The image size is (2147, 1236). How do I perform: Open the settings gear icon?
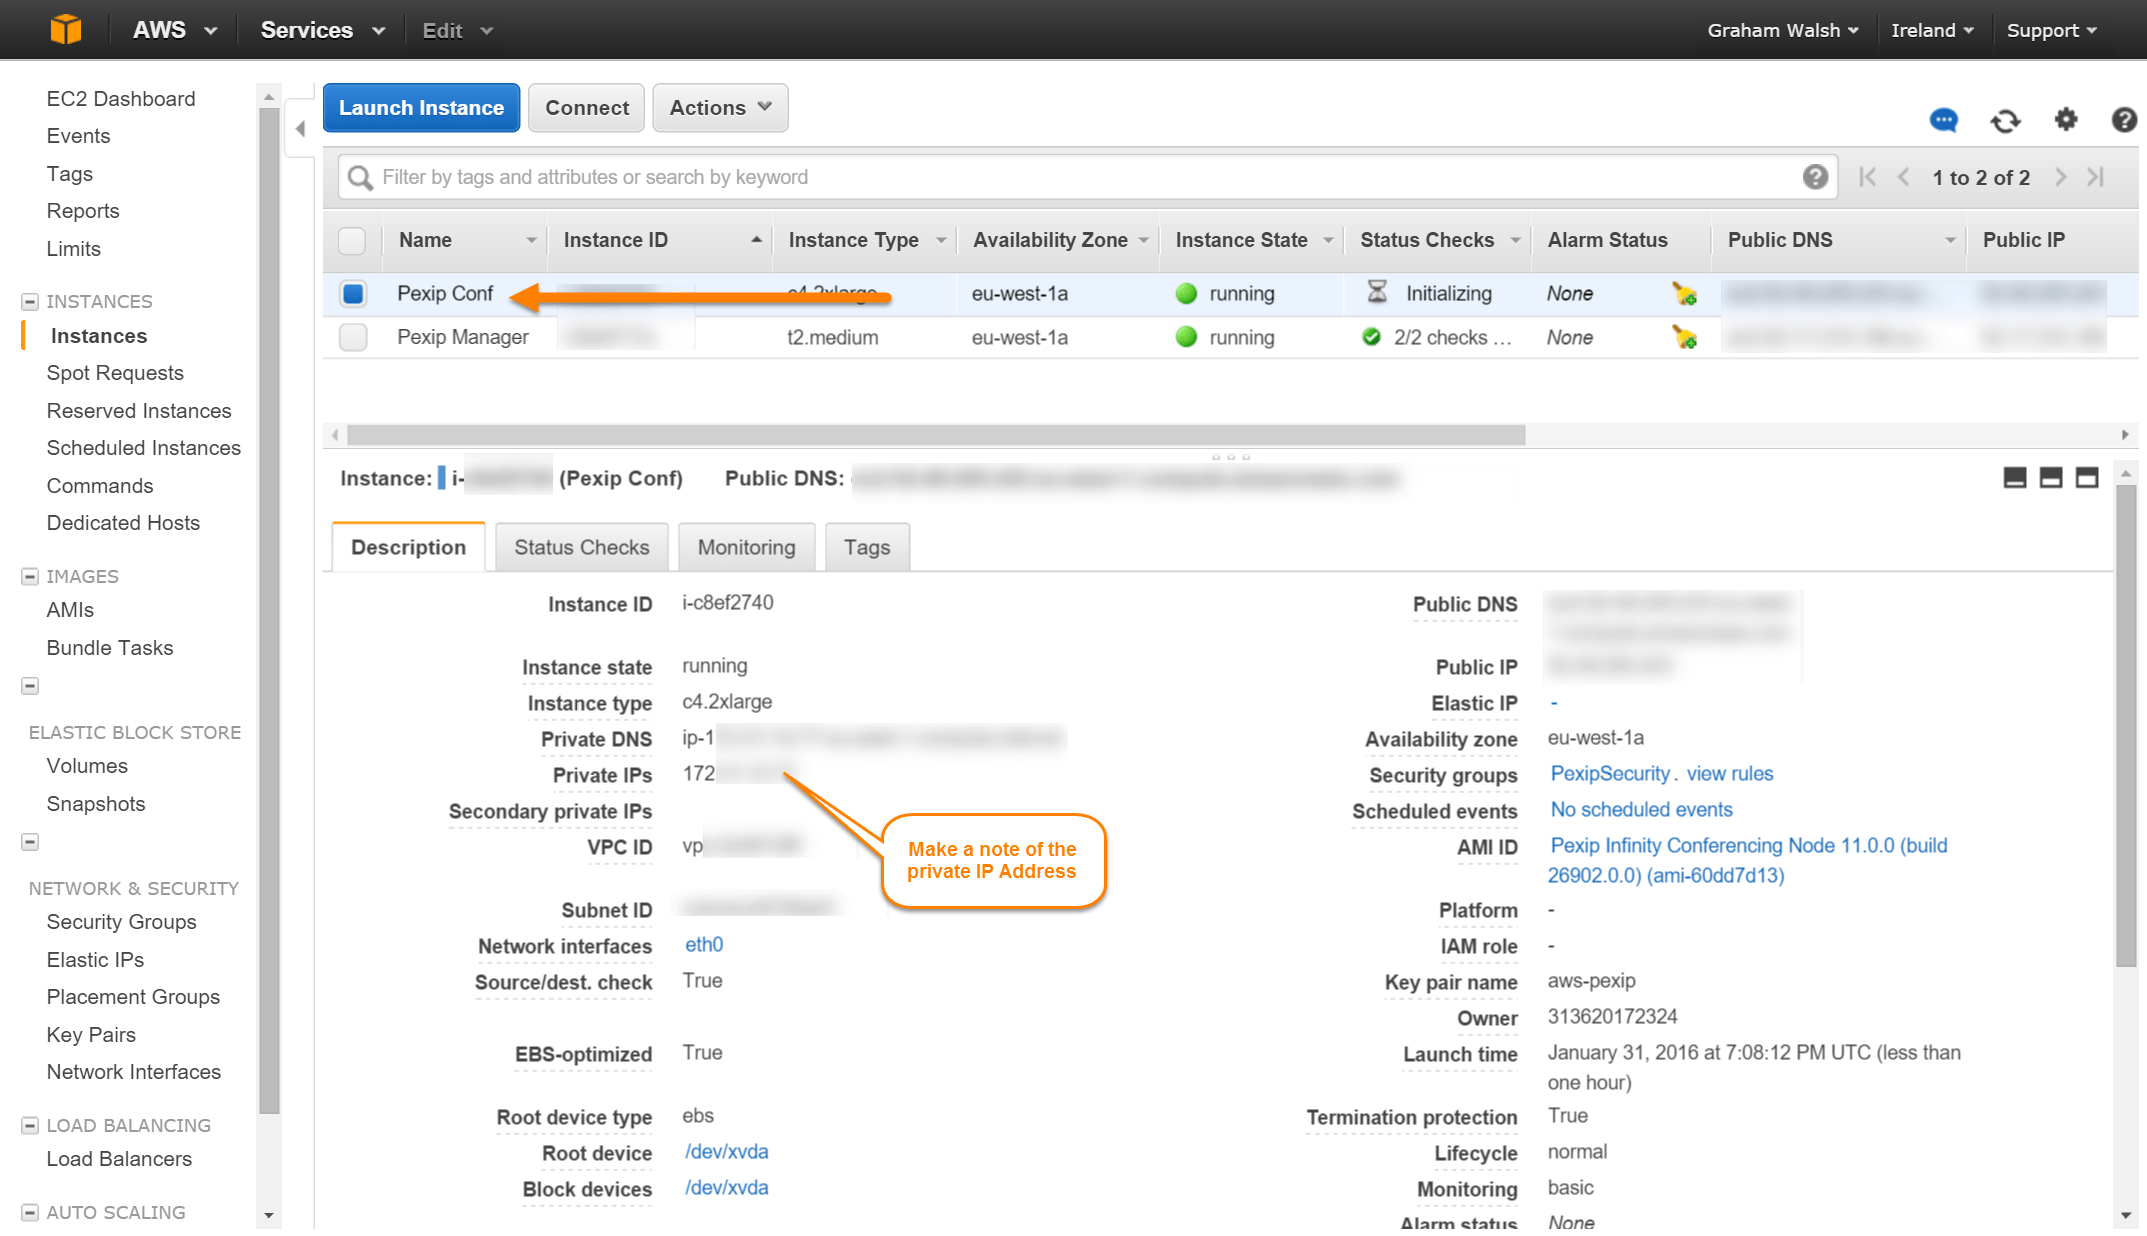pyautogui.click(x=2066, y=120)
